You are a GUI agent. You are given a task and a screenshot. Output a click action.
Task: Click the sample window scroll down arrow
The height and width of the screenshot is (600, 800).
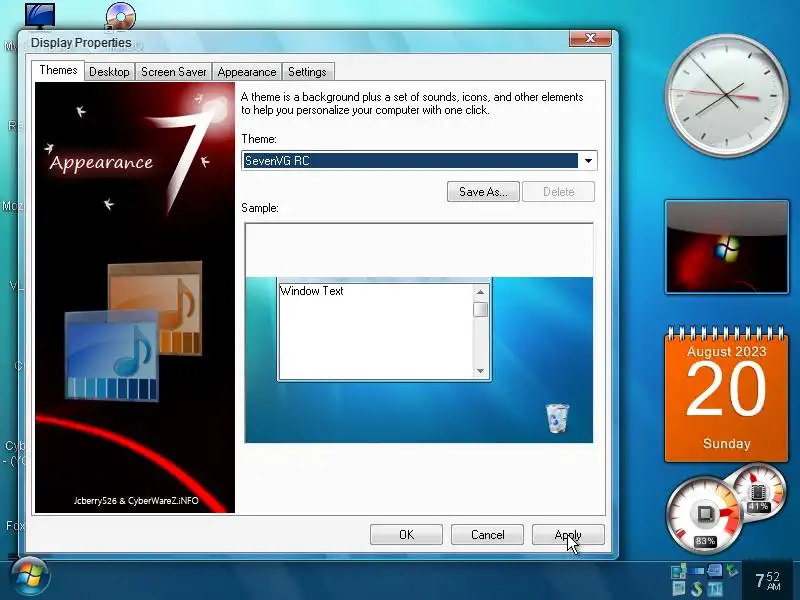click(x=480, y=371)
